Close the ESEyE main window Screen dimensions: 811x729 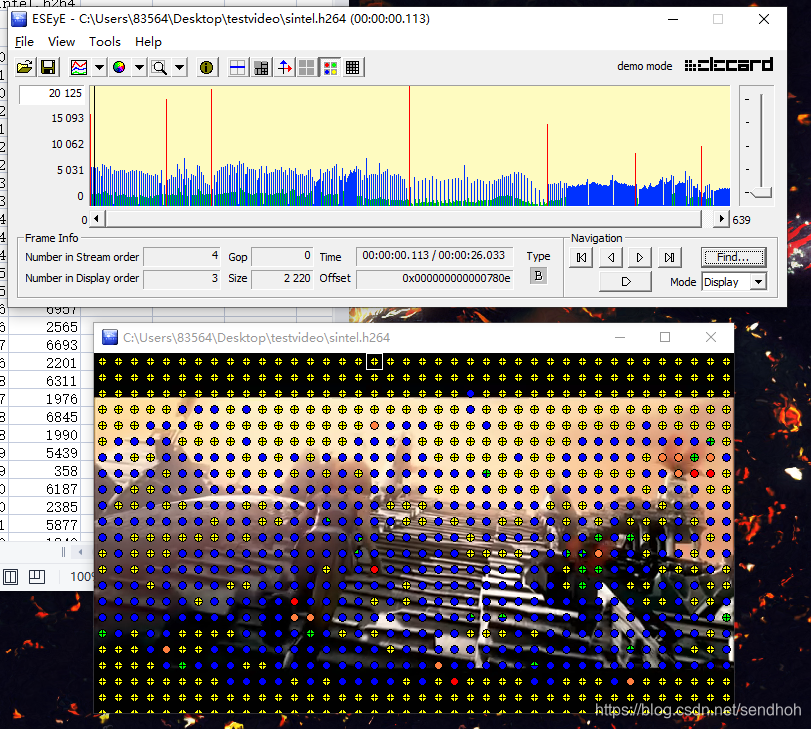pyautogui.click(x=764, y=20)
